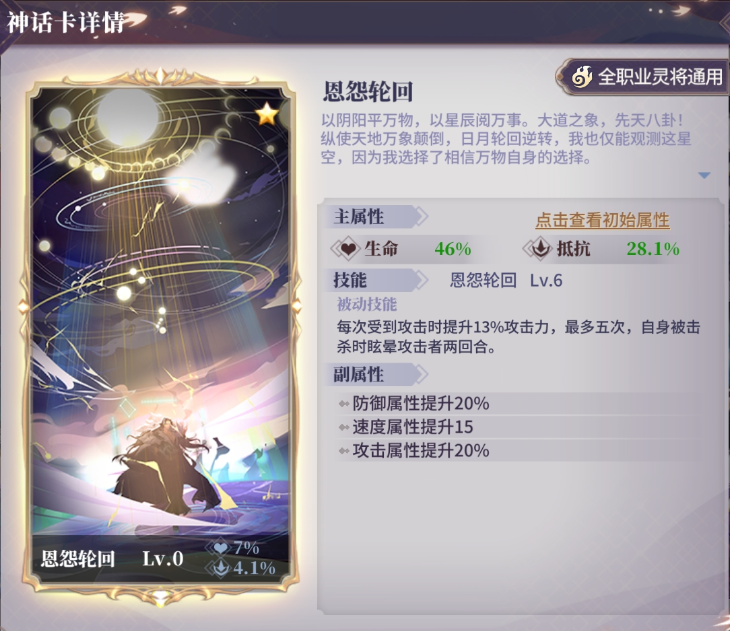Screen dimensions: 730x631
Task: Click the skill name 恩怨轮回 Lv.6
Action: [x=506, y=281]
